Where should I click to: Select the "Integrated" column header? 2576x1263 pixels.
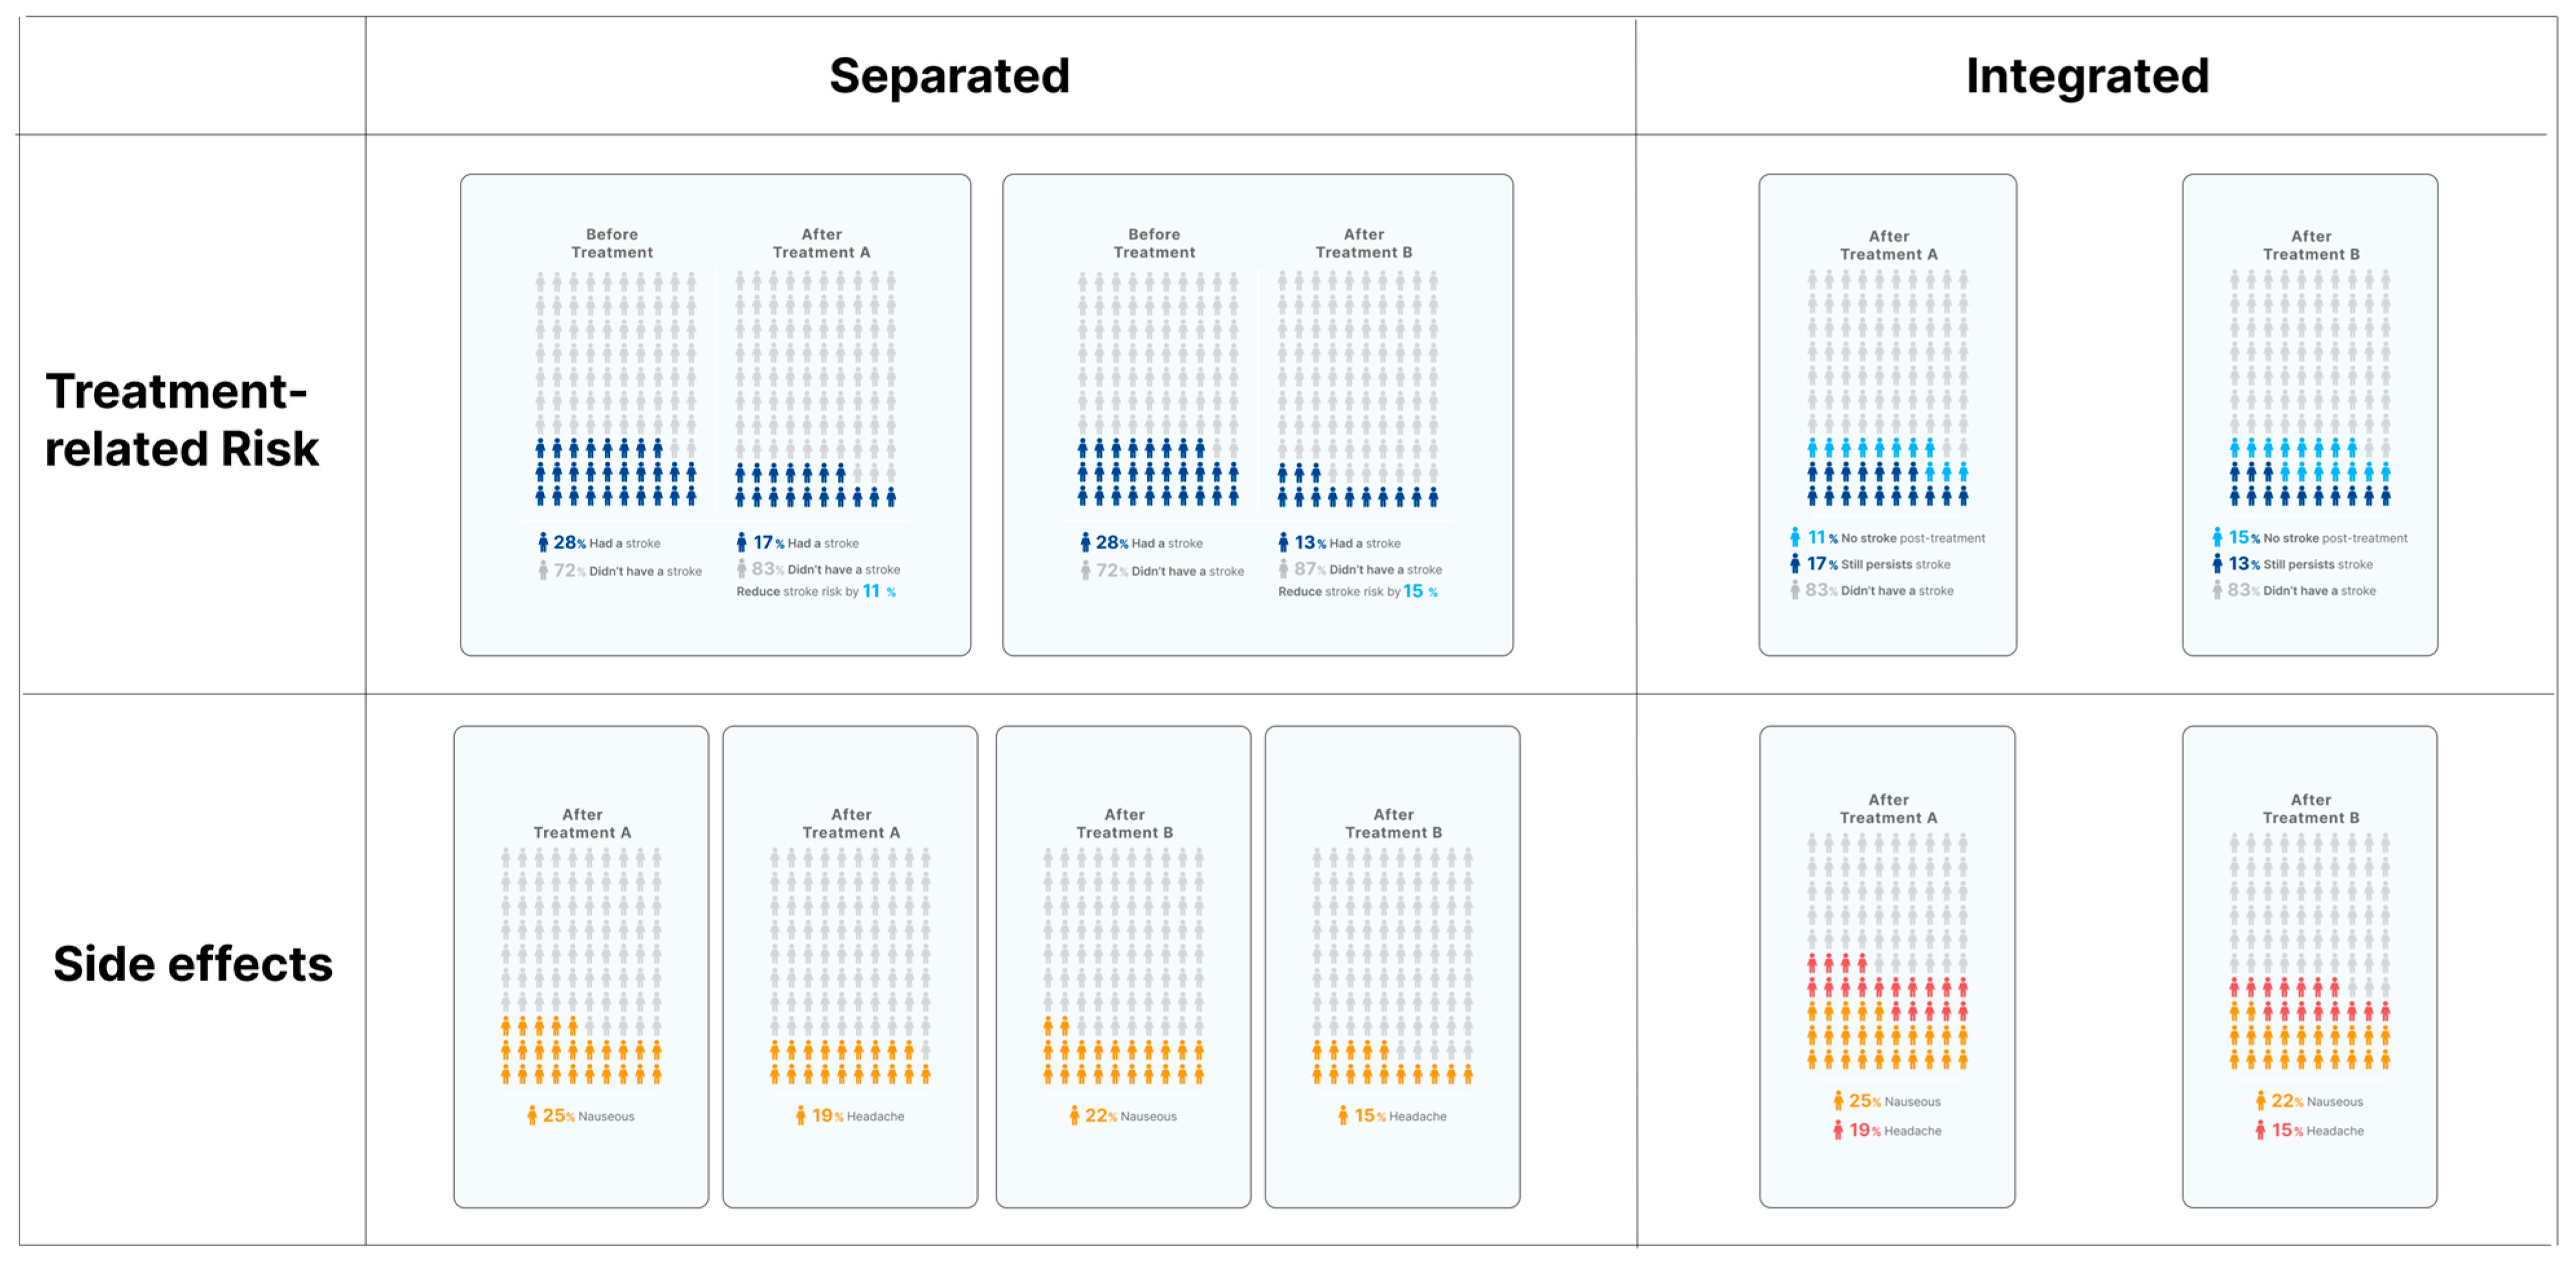[x=2087, y=76]
